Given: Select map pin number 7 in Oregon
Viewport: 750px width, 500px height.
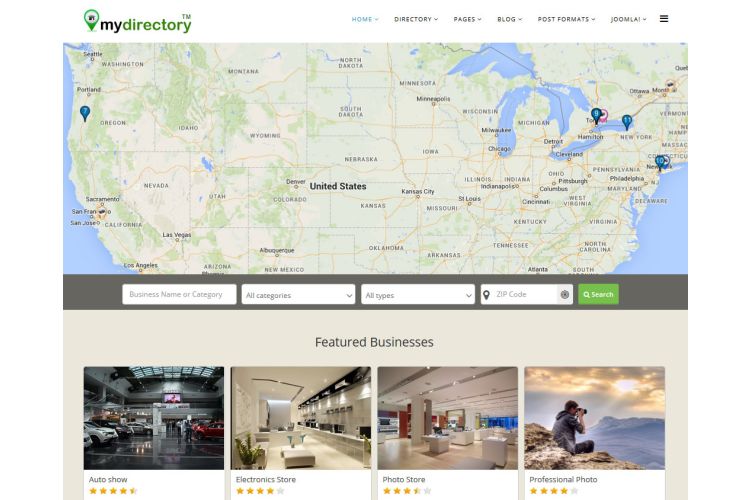Looking at the screenshot, I should pos(85,113).
